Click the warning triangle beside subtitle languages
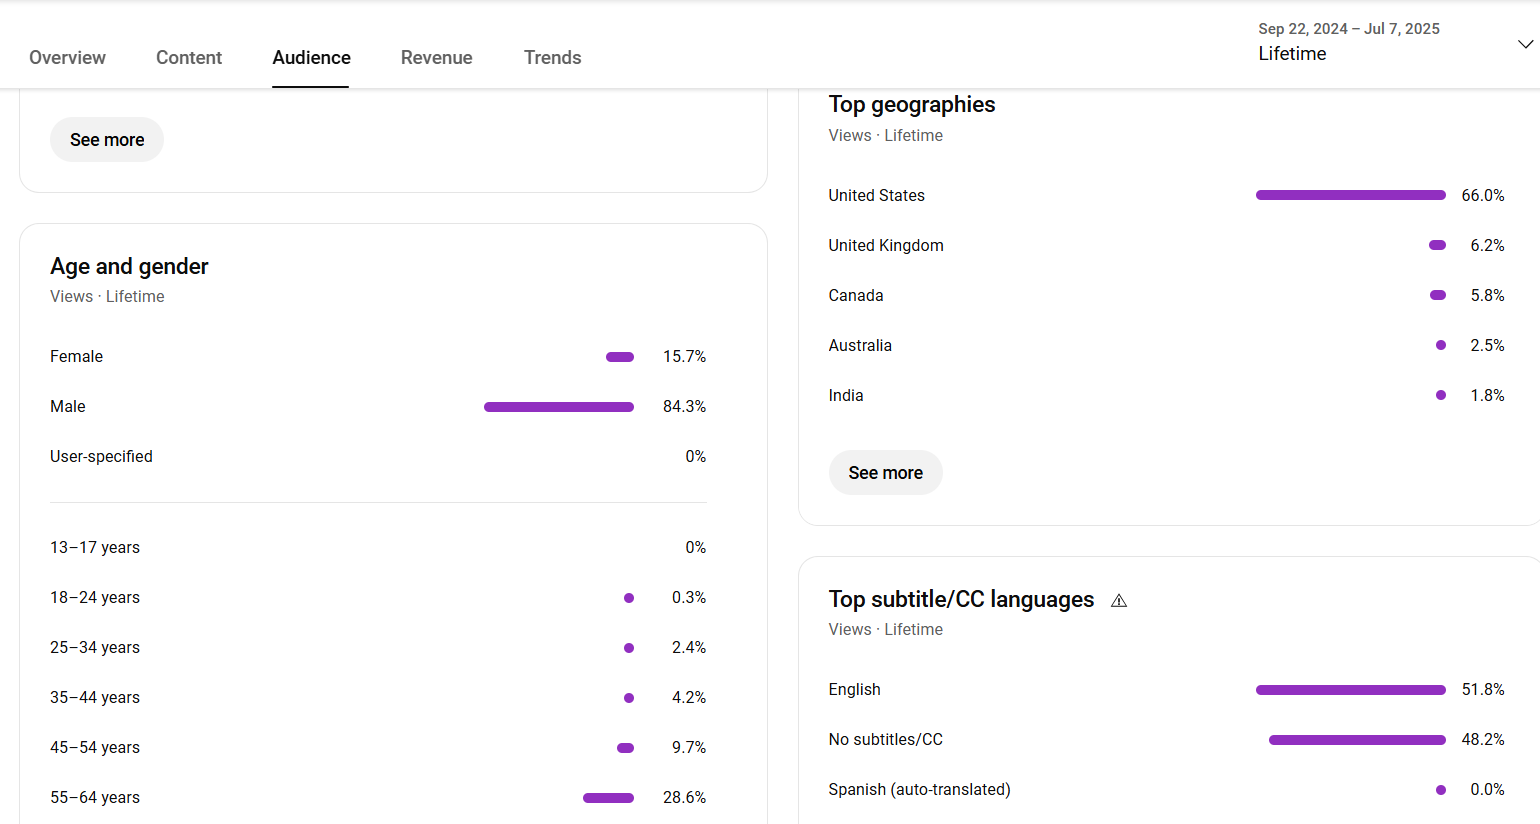 coord(1119,601)
